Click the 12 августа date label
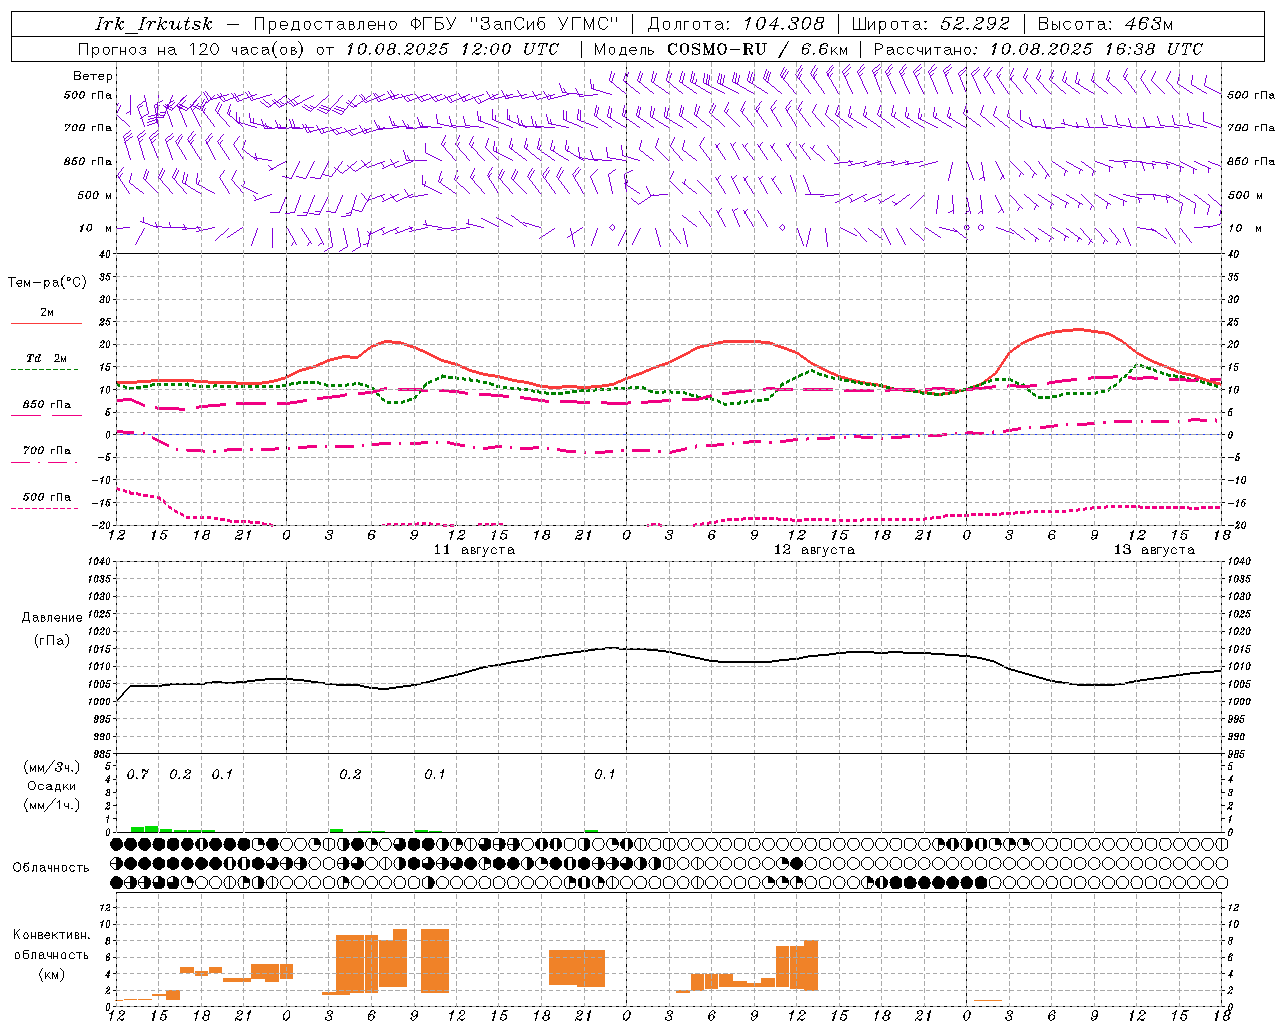Image resolution: width=1280 pixels, height=1024 pixels. (814, 550)
